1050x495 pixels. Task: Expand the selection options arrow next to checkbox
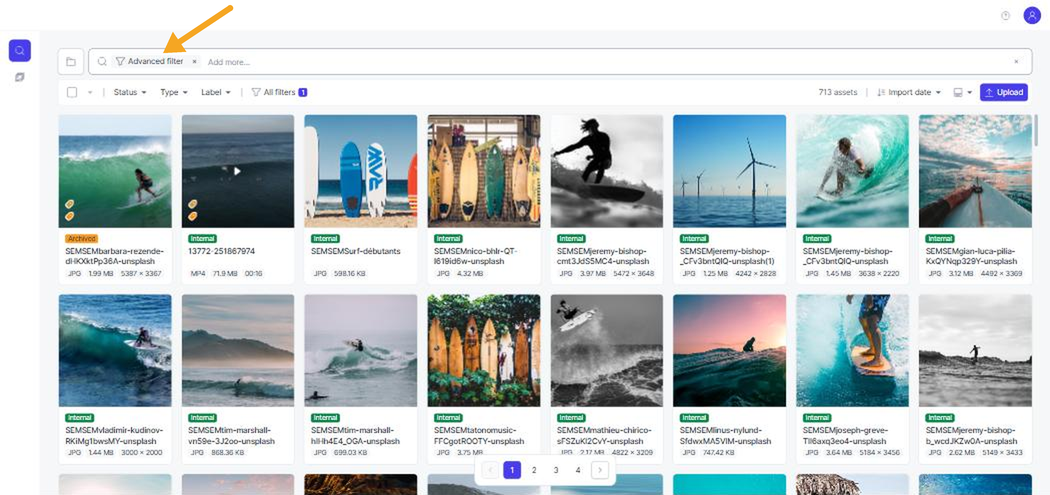(90, 92)
